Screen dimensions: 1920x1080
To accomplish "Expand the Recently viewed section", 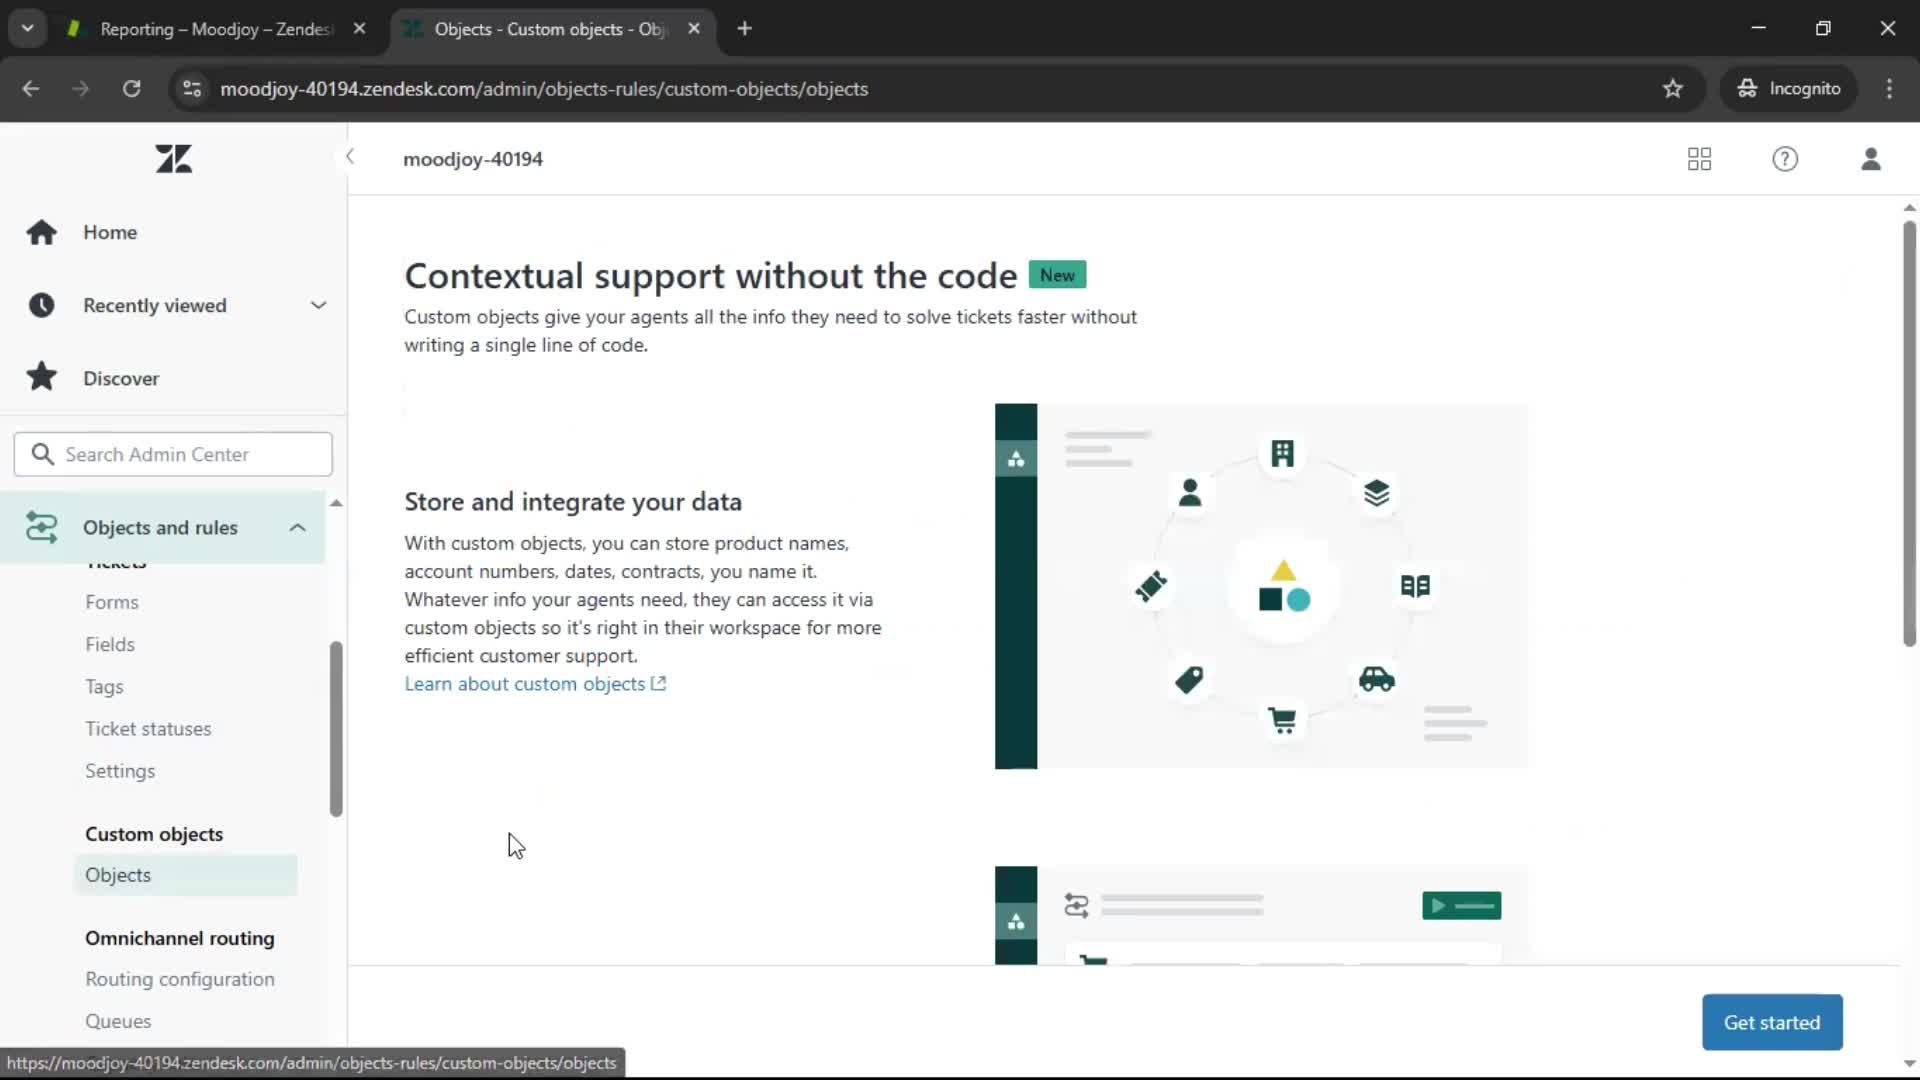I will (x=318, y=305).
